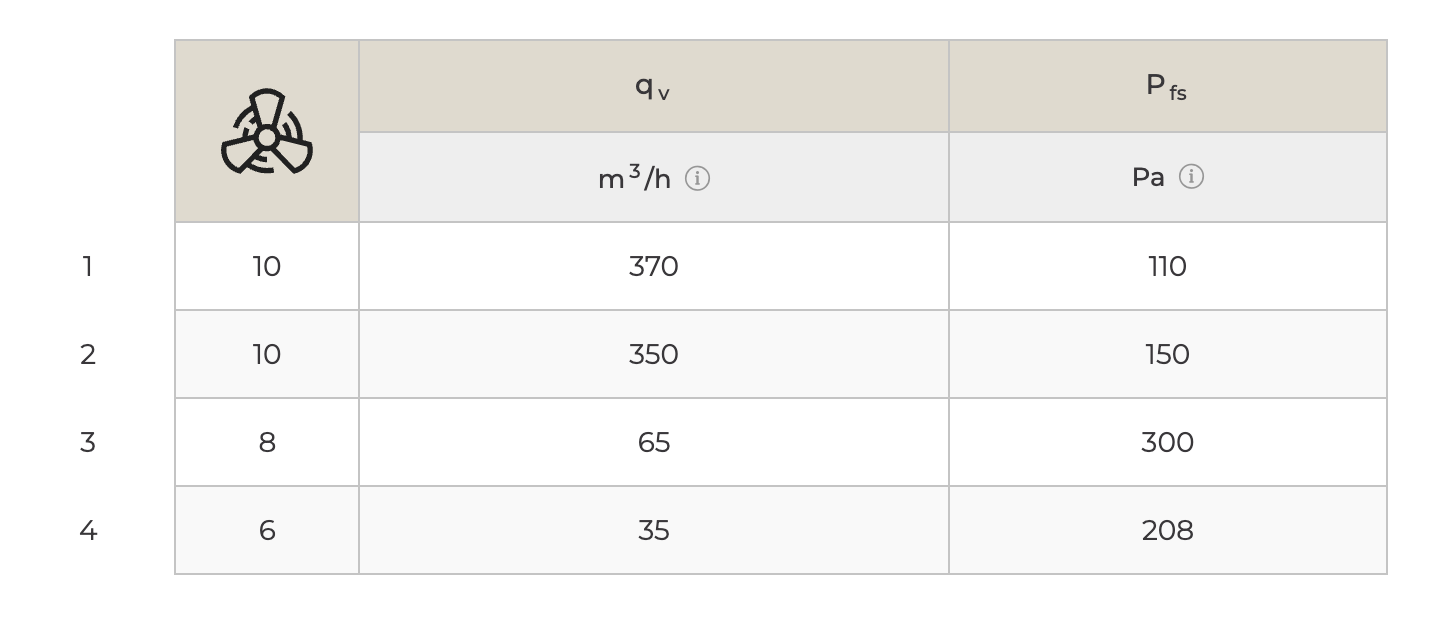Image resolution: width=1452 pixels, height=626 pixels.
Task: Select row number 3
Action: (x=88, y=443)
